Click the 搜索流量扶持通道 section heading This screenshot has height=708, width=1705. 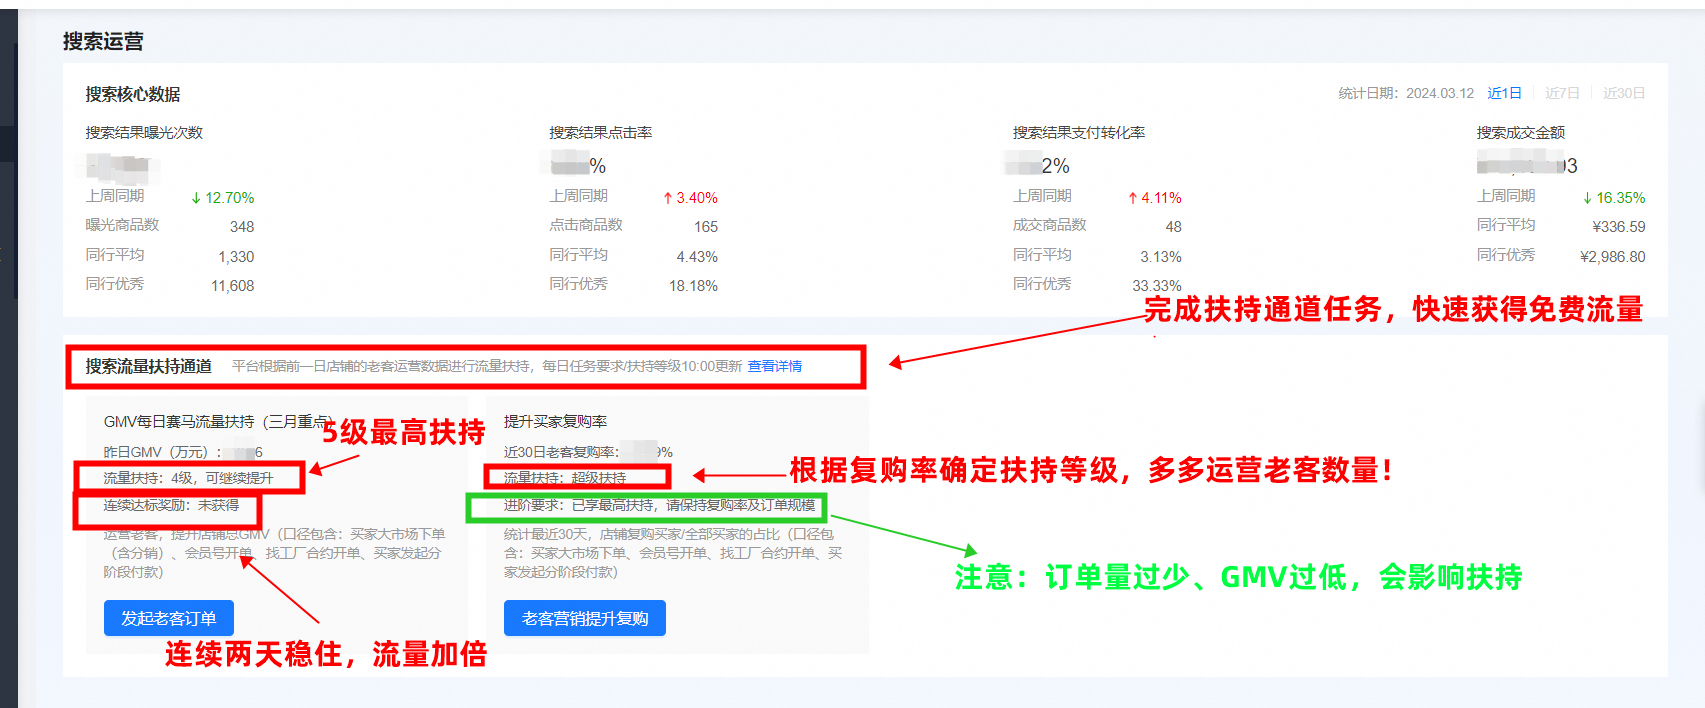pos(148,366)
